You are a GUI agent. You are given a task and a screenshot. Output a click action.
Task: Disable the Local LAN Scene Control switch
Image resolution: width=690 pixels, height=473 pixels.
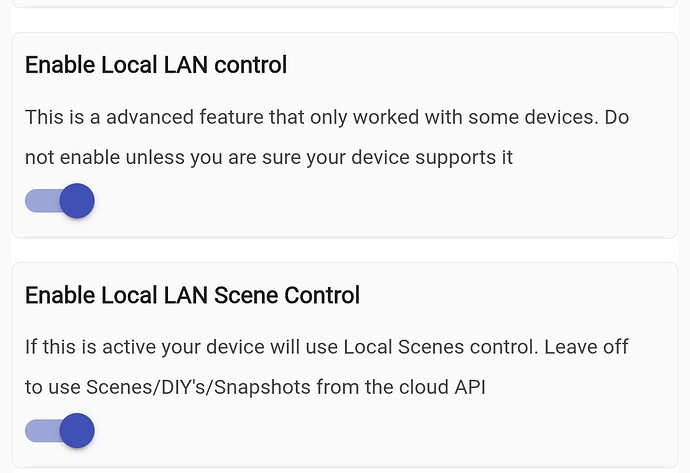click(60, 431)
